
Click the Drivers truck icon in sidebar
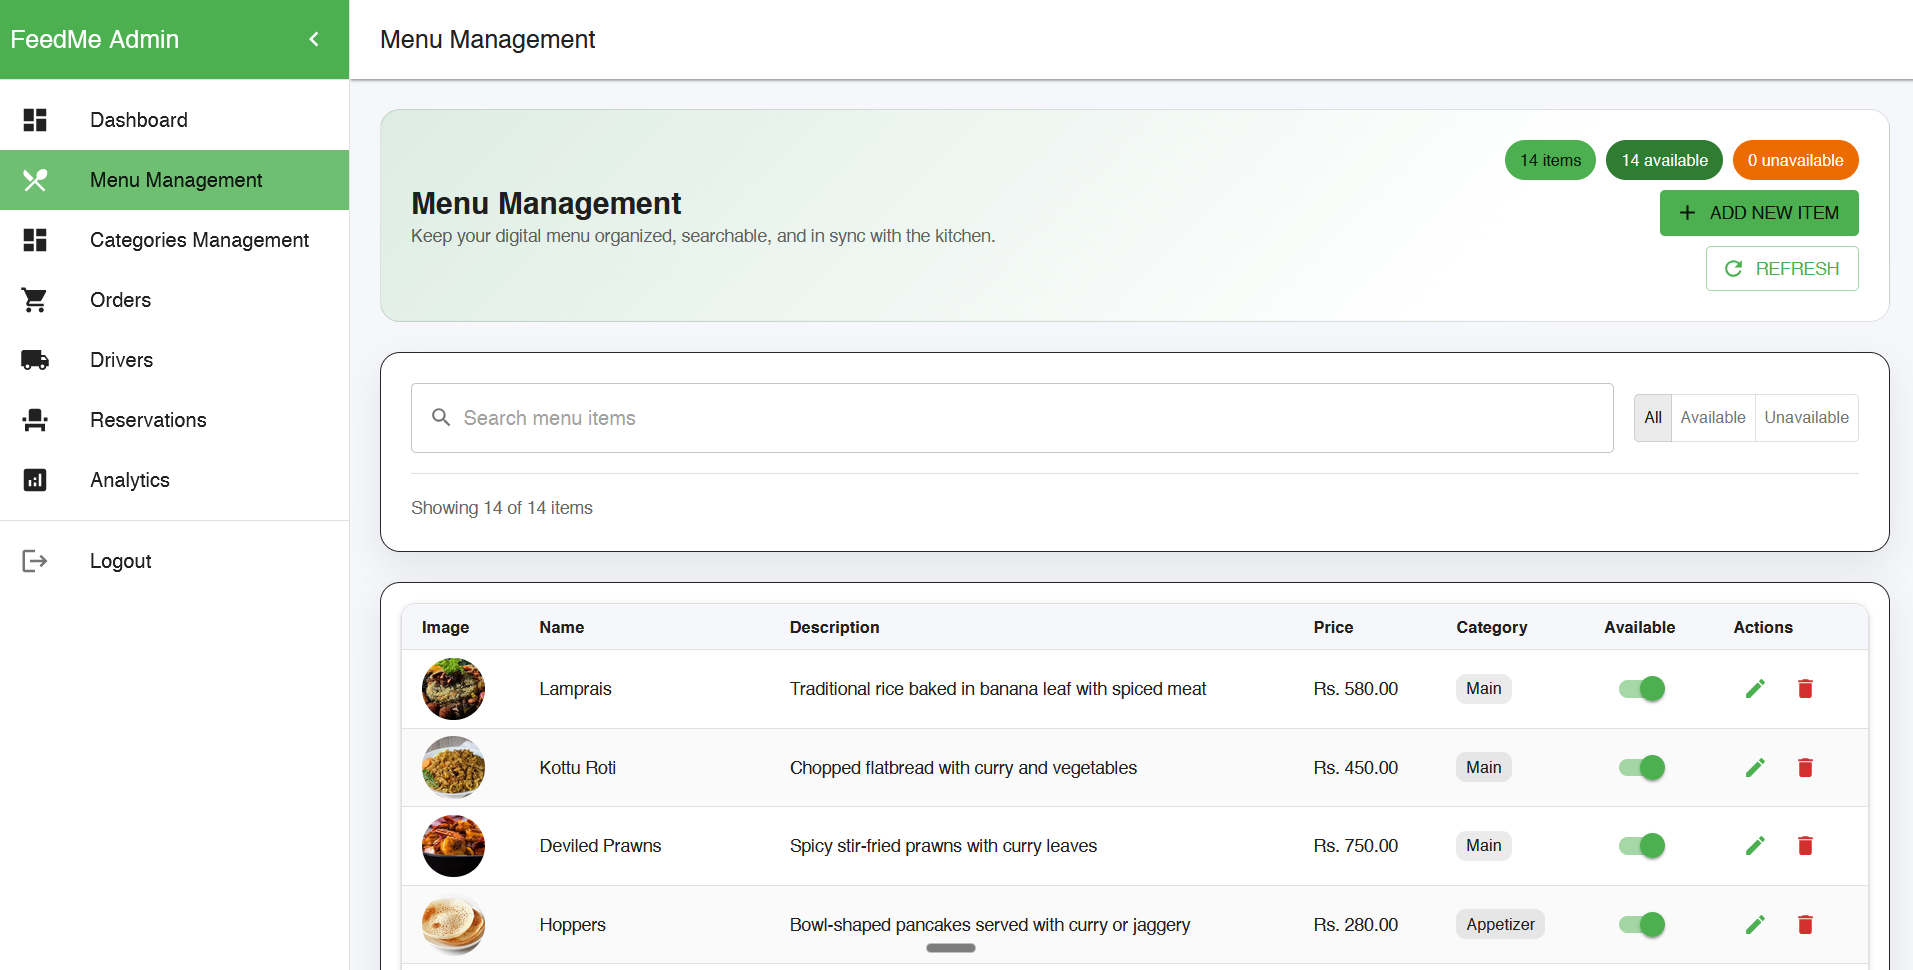35,360
